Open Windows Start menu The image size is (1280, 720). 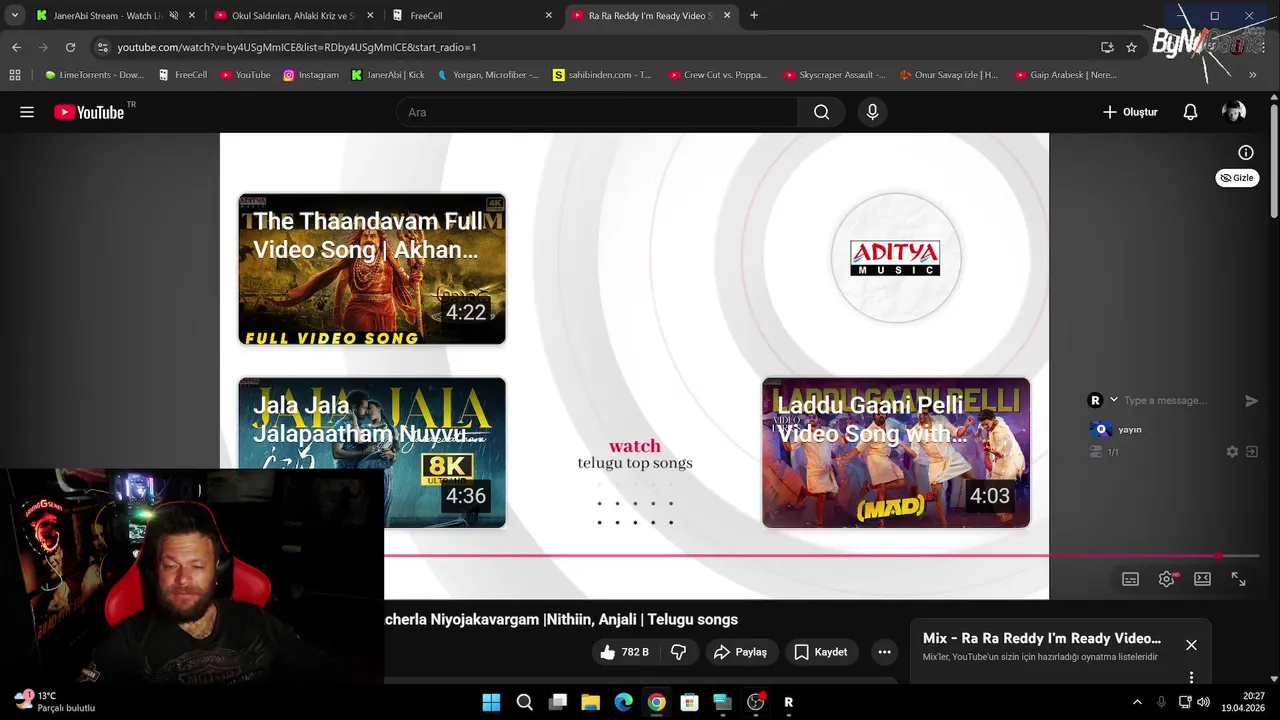[x=491, y=702]
